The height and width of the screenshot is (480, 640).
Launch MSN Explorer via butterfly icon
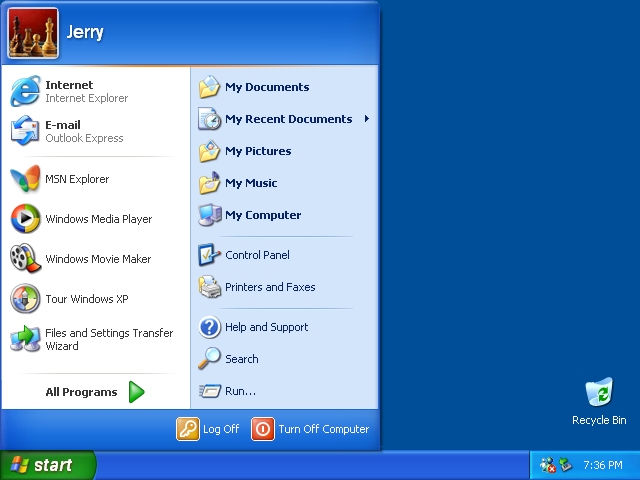pos(25,178)
